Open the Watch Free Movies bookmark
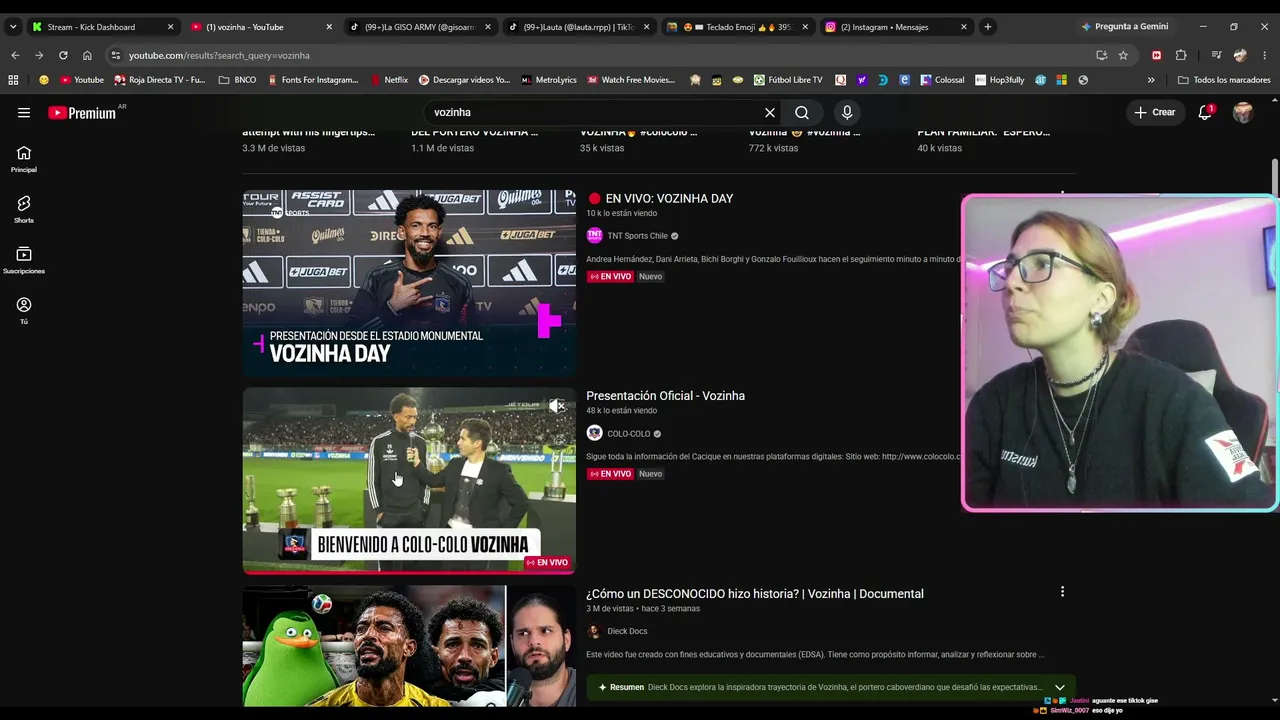The image size is (1280, 720). 631,80
